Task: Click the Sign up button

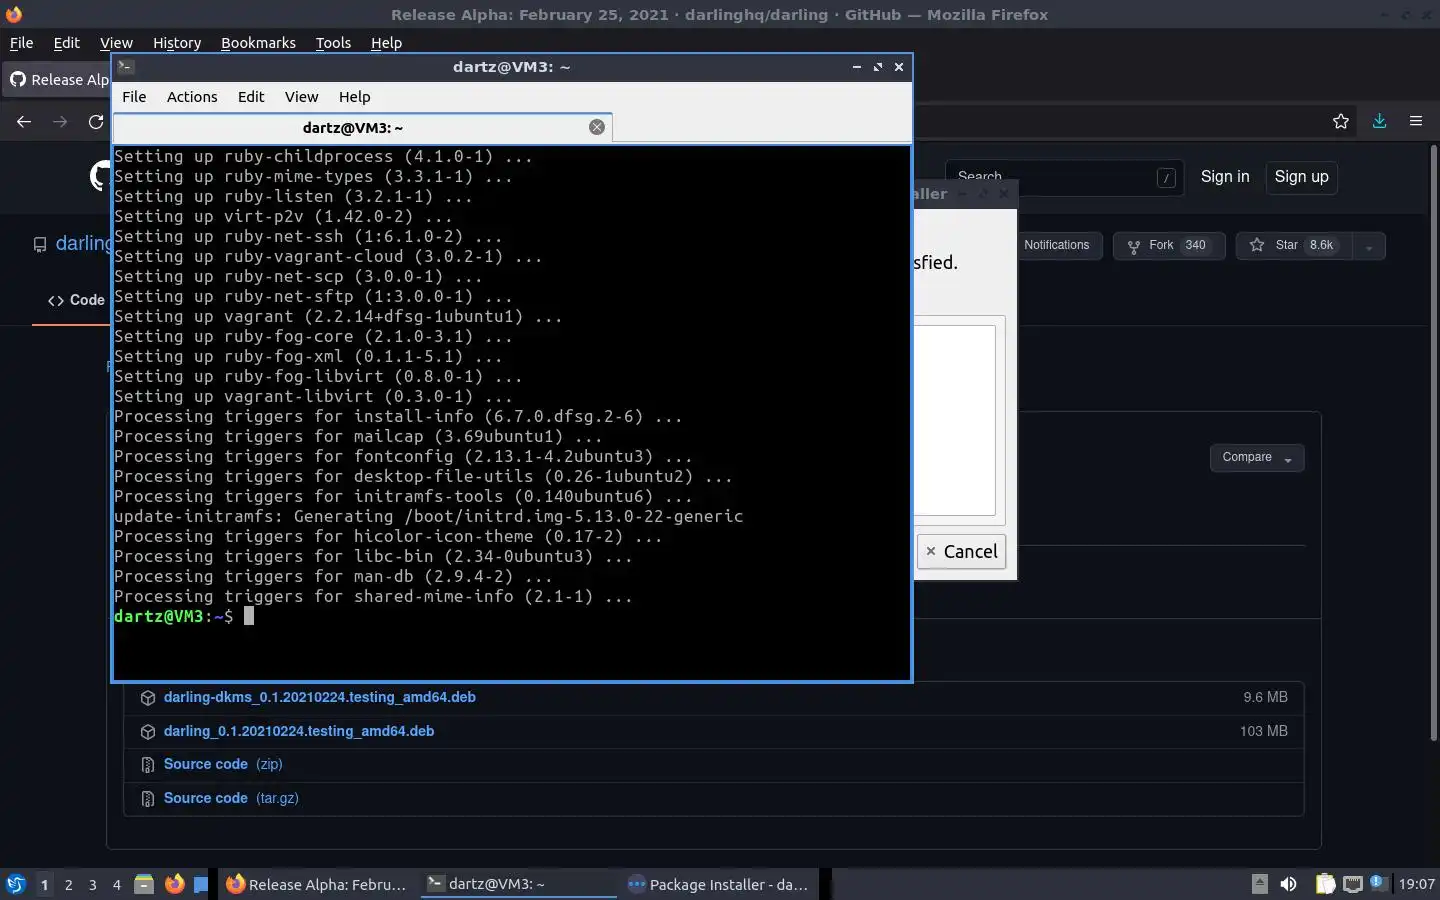Action: pos(1301,177)
